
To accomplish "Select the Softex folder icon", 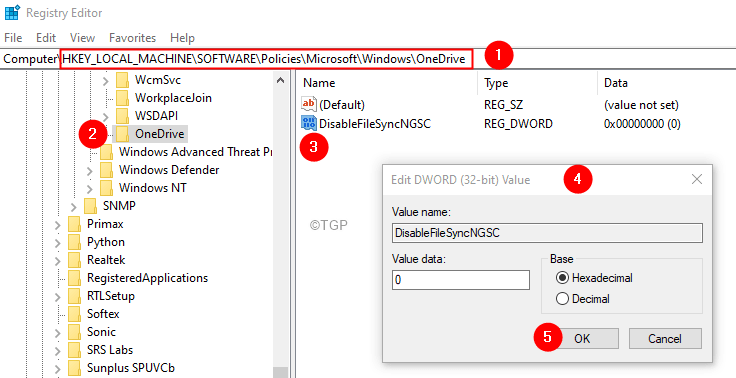I will (x=75, y=314).
